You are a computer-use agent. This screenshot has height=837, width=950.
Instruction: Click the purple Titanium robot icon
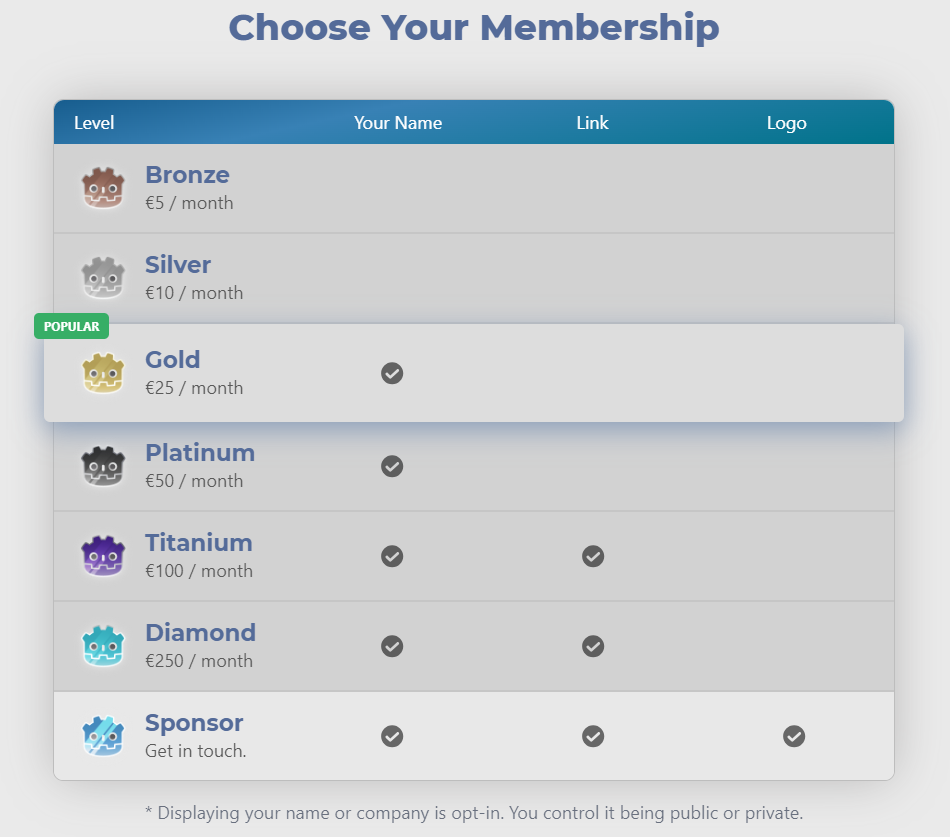[103, 556]
